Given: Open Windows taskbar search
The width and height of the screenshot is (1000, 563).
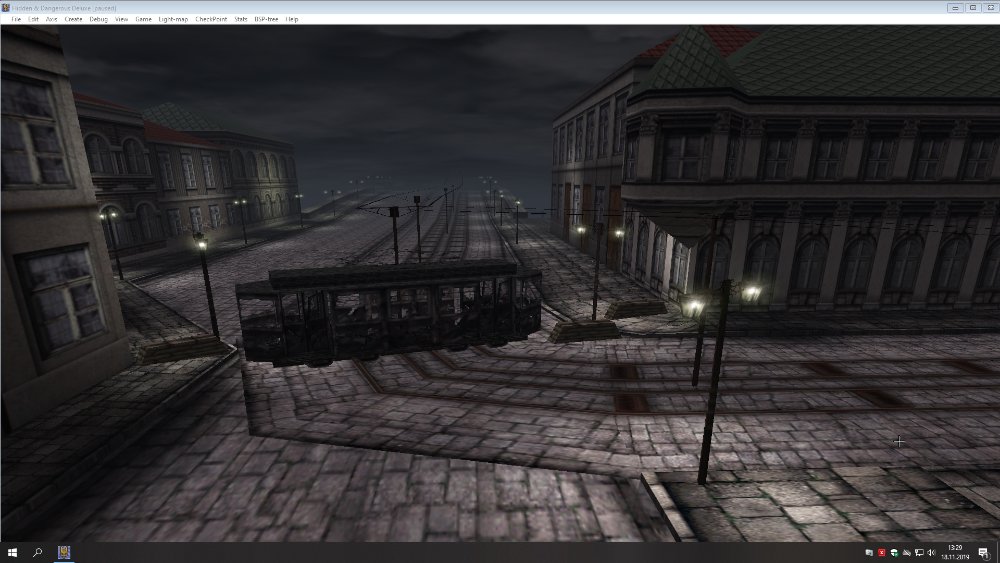Looking at the screenshot, I should [37, 552].
